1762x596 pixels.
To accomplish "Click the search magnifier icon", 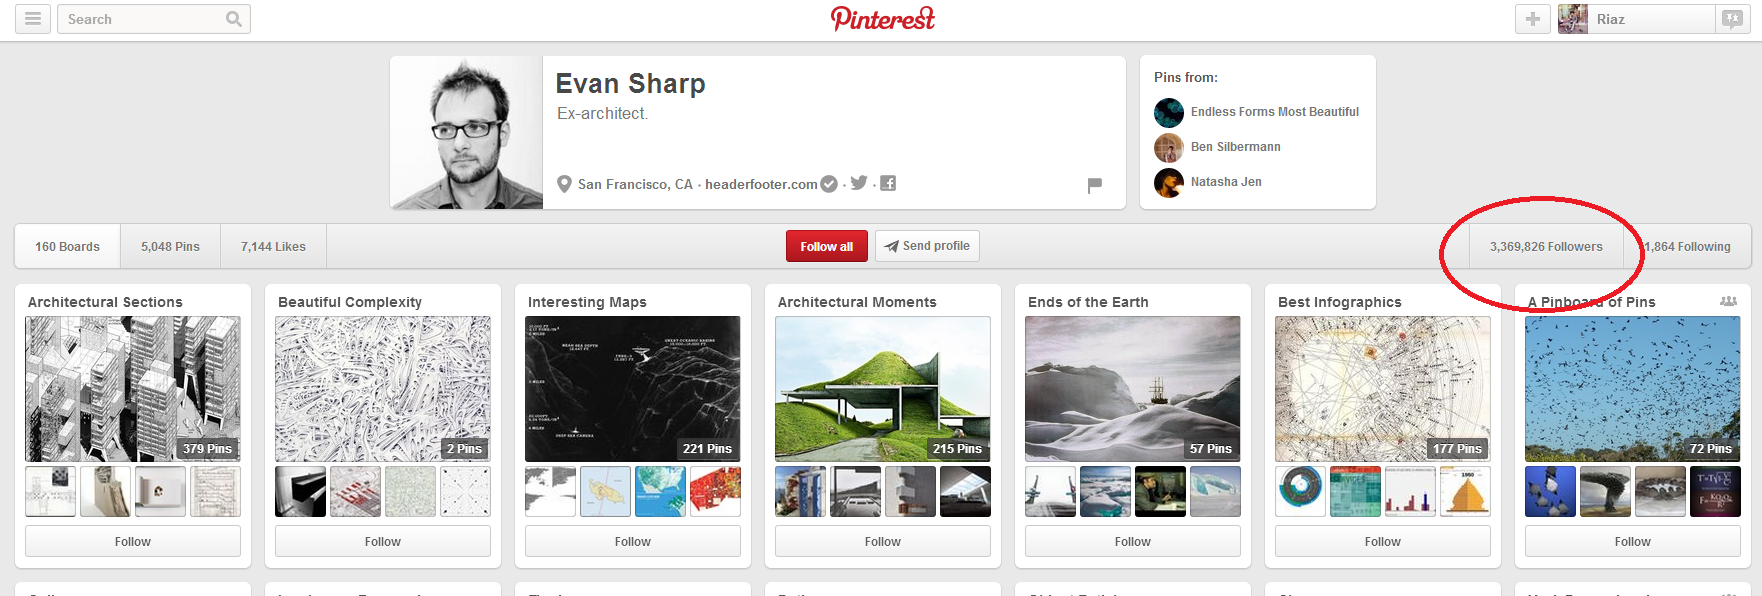I will coord(234,19).
